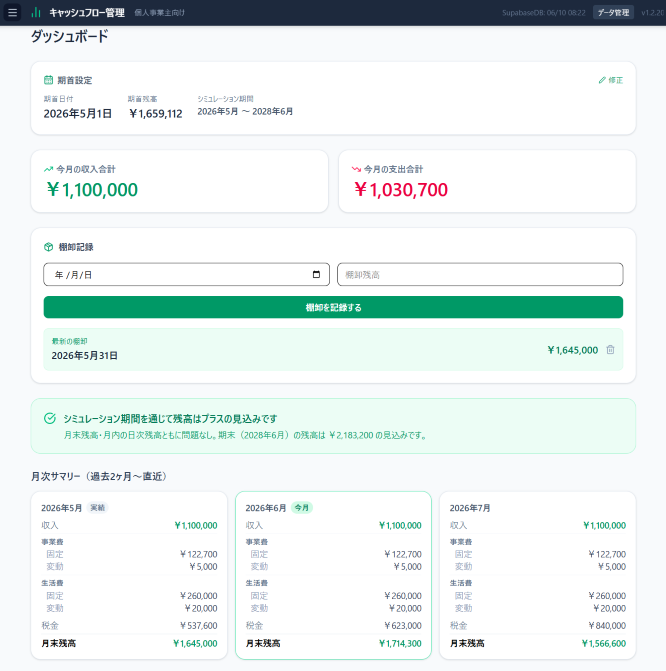Click the green bar chart app logo
The height and width of the screenshot is (671, 666).
click(36, 12)
